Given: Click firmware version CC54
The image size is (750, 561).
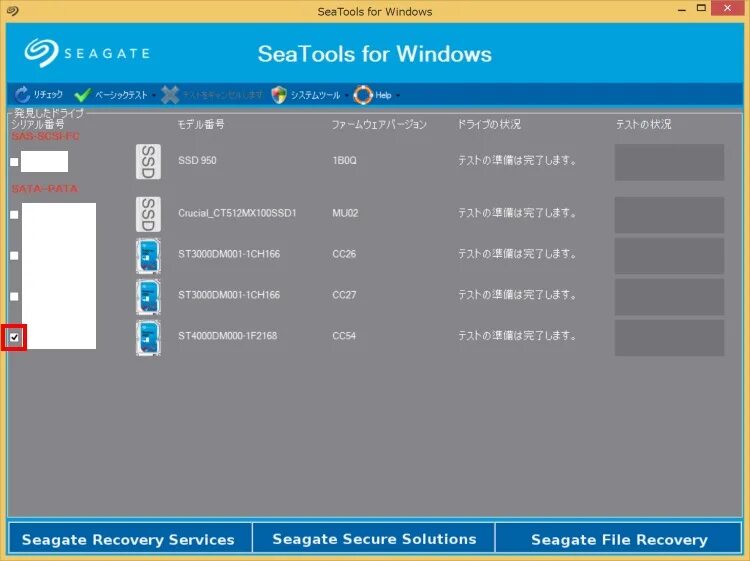Looking at the screenshot, I should 344,336.
